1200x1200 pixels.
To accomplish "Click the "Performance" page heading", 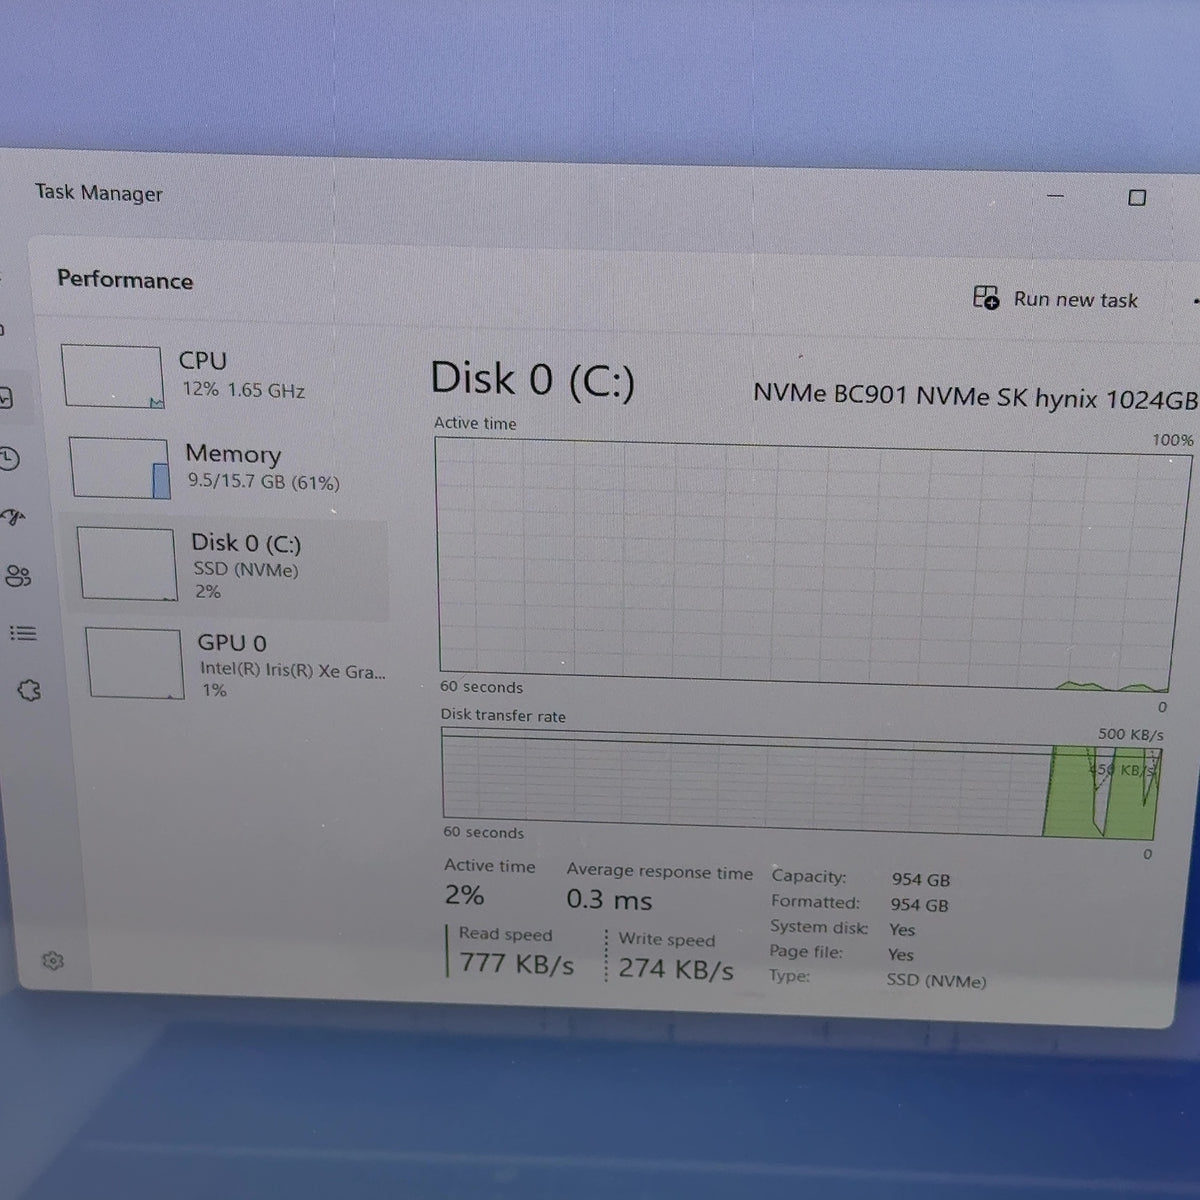I will pos(125,280).
